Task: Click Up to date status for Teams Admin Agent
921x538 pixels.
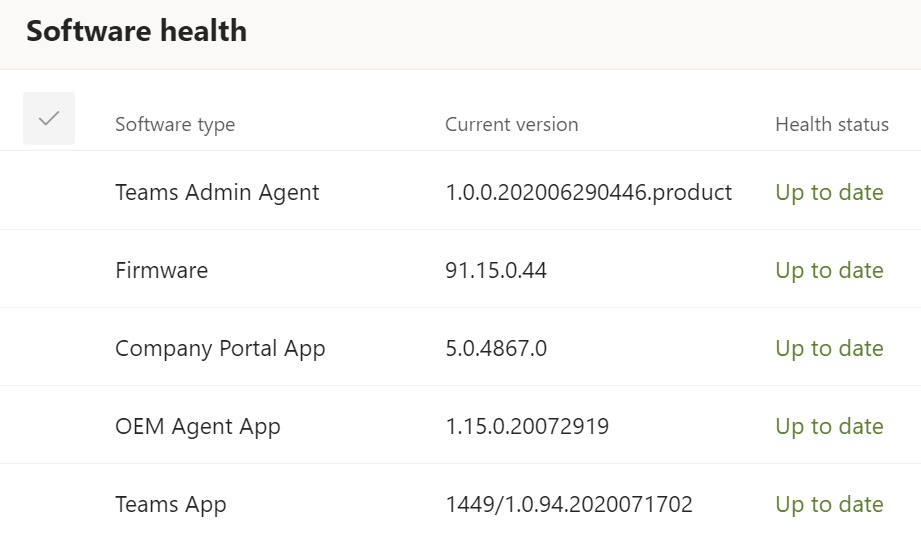Action: coord(829,192)
